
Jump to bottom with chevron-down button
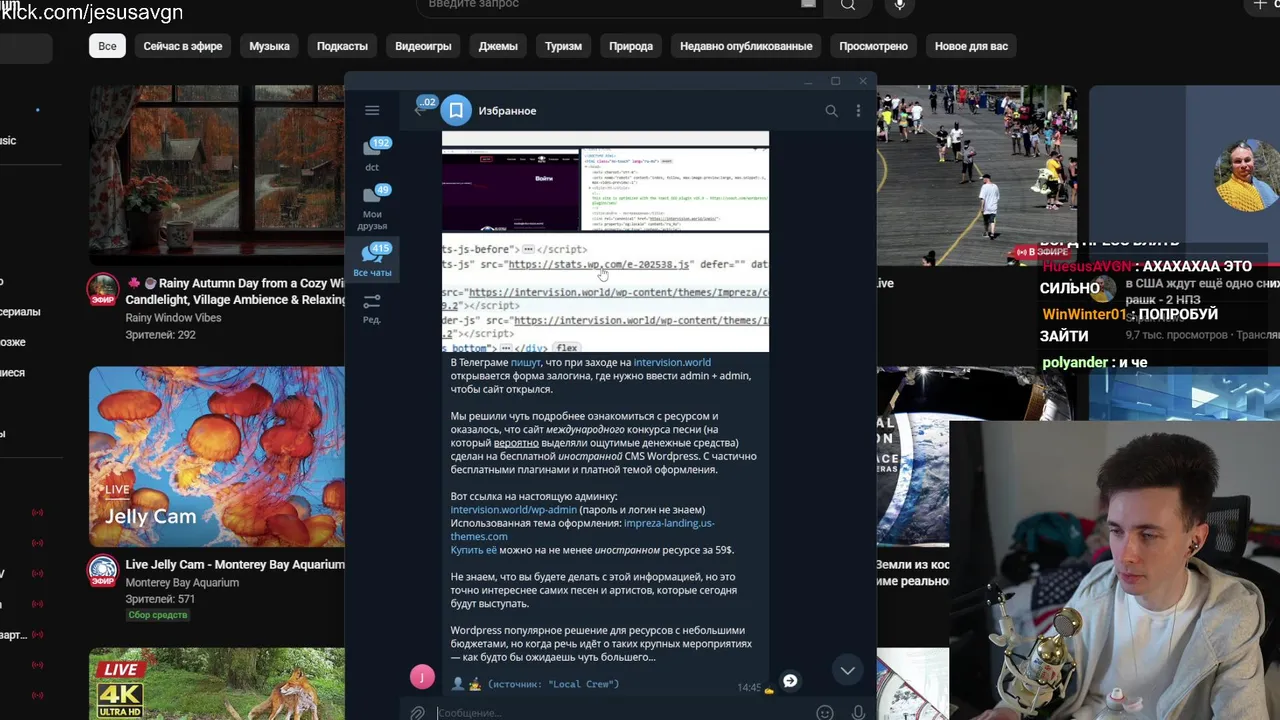pos(847,670)
